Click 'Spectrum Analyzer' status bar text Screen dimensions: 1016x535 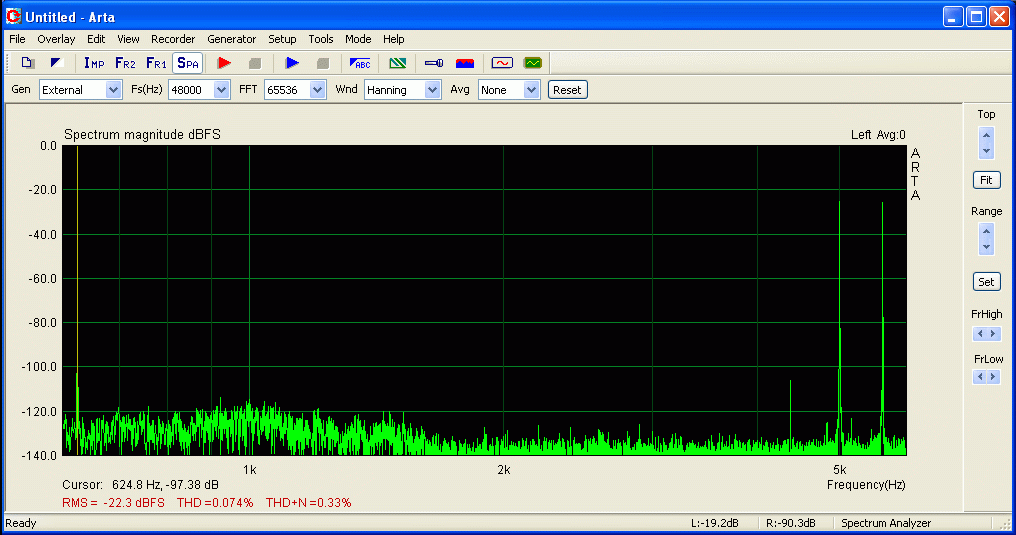[886, 523]
